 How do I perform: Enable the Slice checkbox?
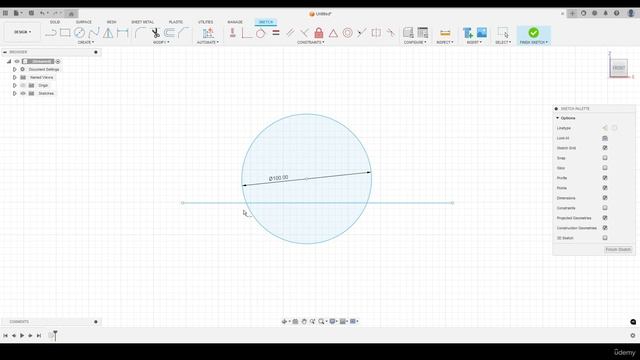[x=605, y=168]
